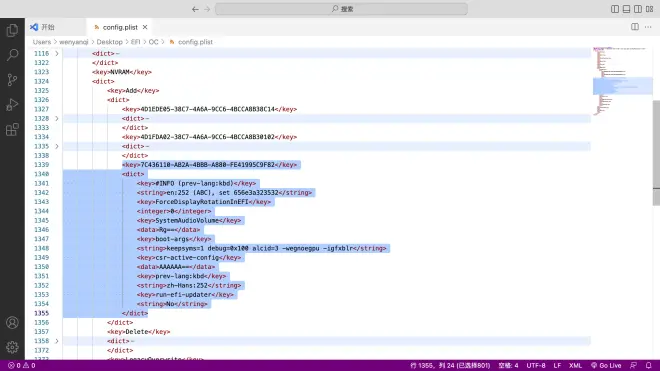Click the #INFO (prev-lang:kbd) key line

click(x=196, y=183)
